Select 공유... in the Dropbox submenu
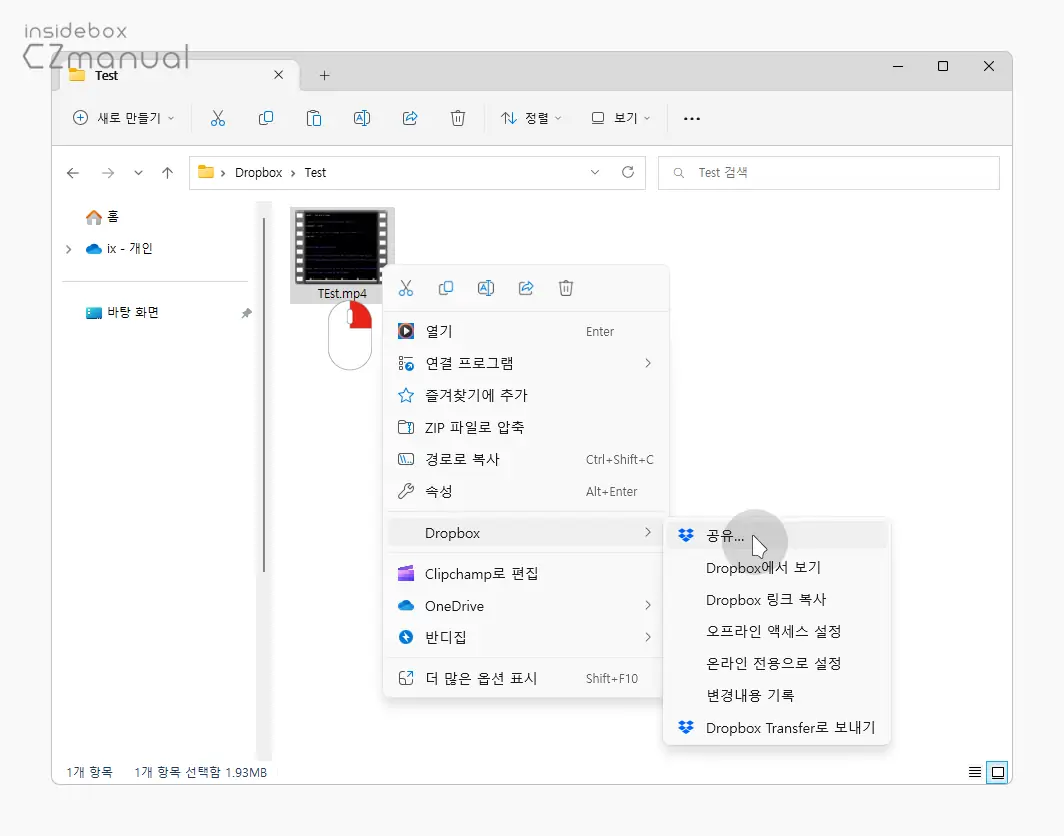 tap(777, 535)
